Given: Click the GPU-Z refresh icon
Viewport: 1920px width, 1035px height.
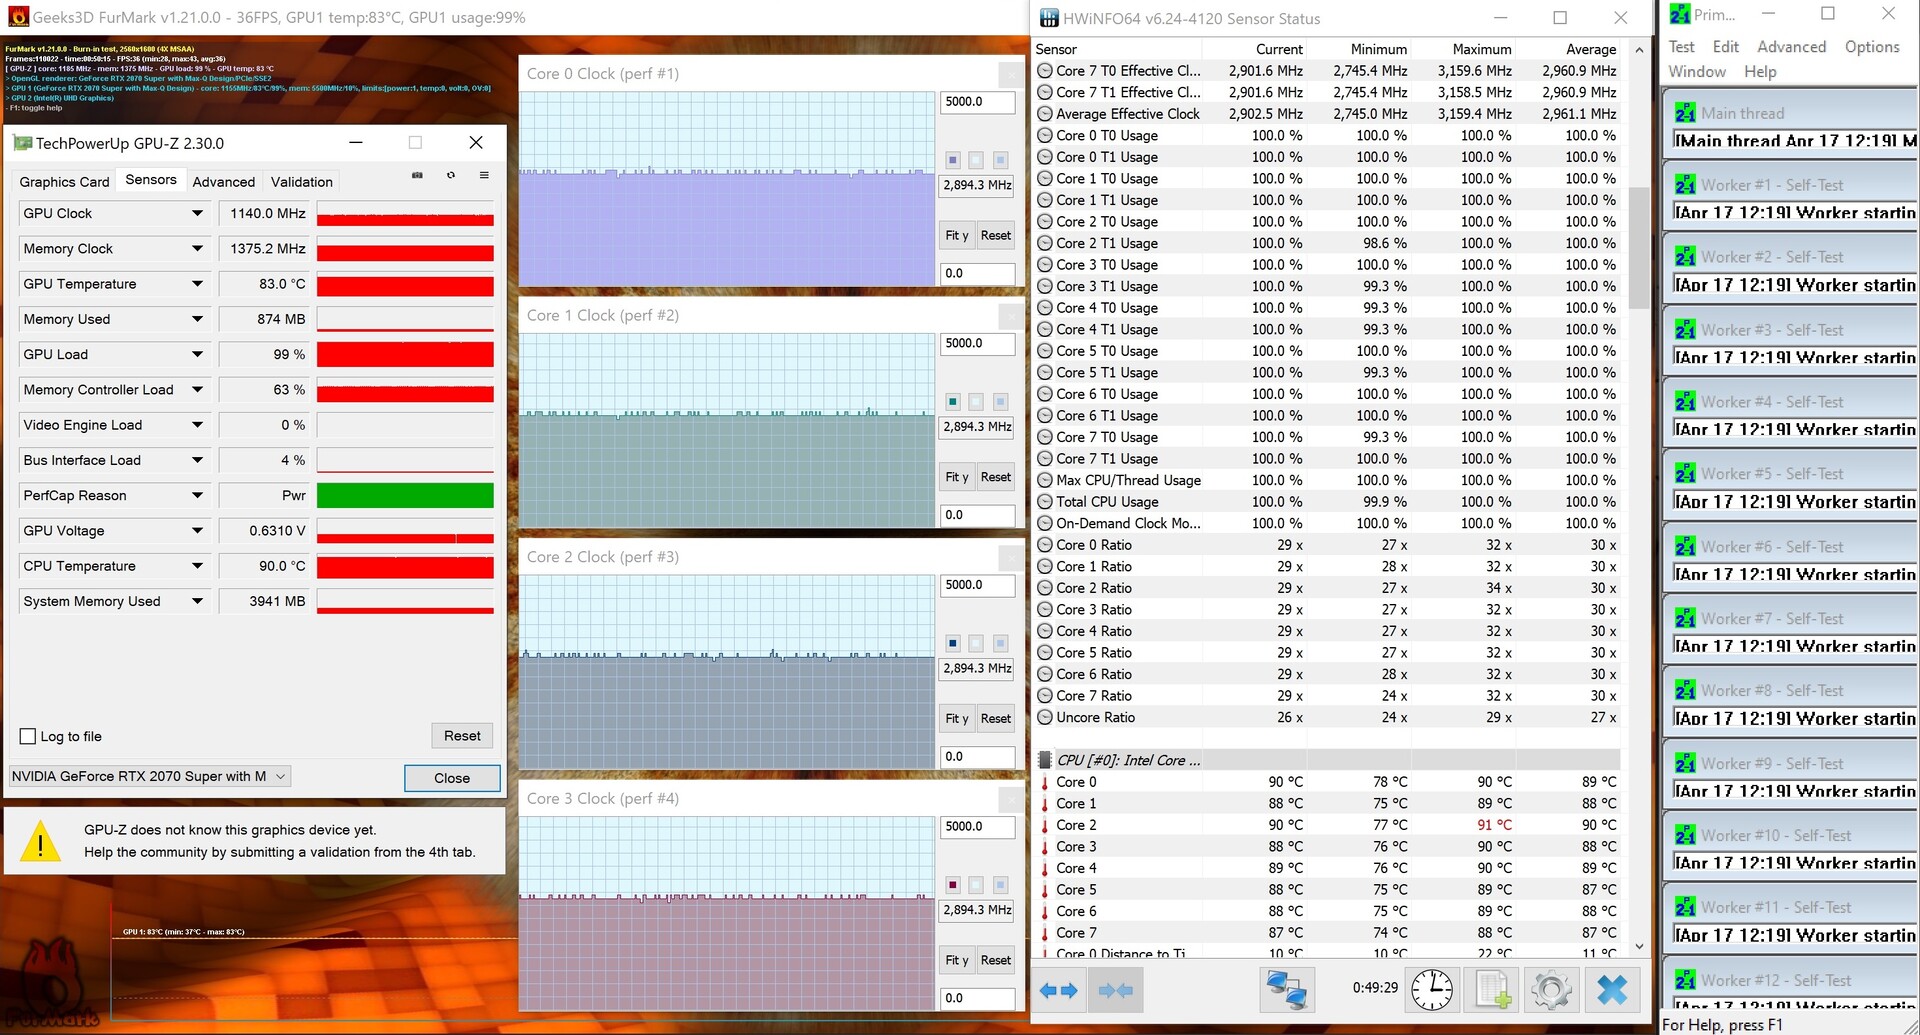Looking at the screenshot, I should (x=451, y=176).
